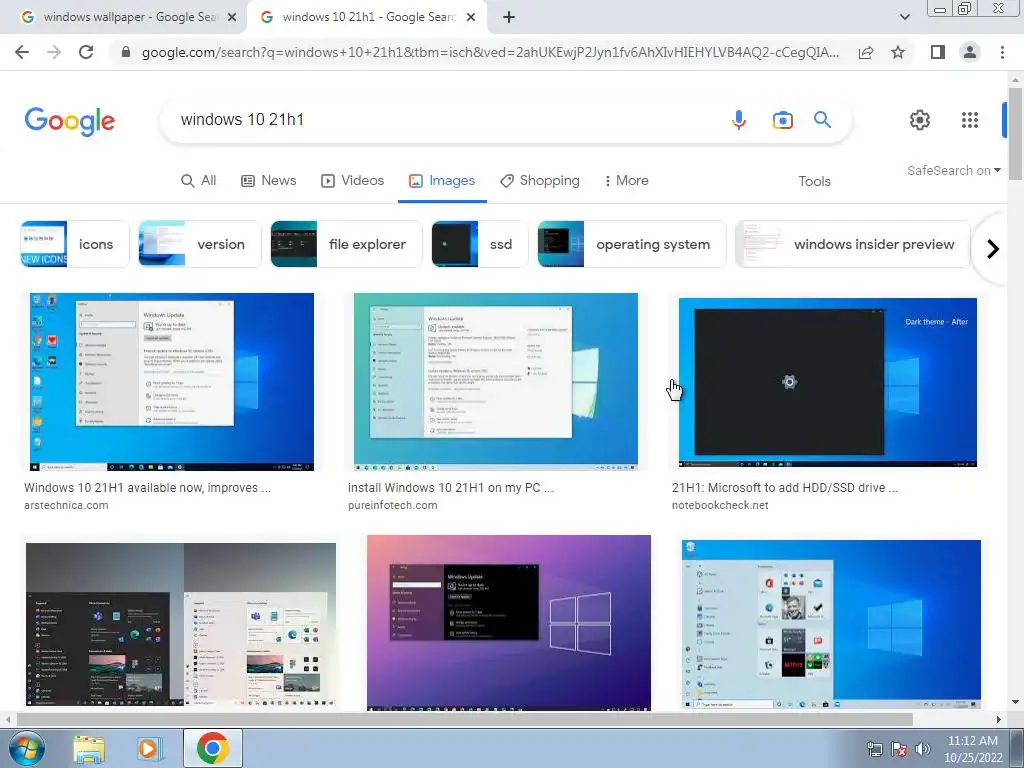This screenshot has height=768, width=1024.
Task: Open the Tools button
Action: coord(814,181)
